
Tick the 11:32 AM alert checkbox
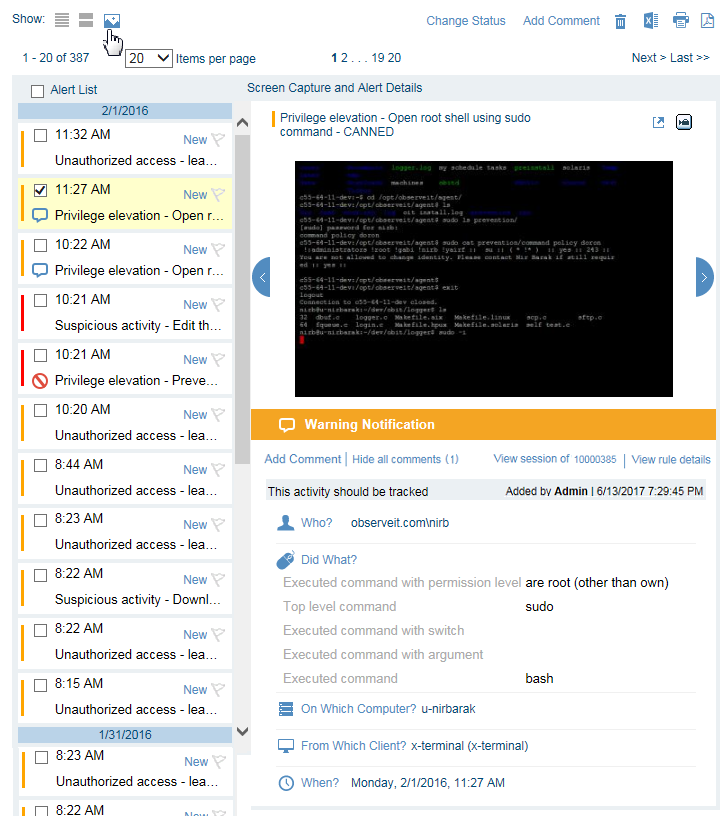[x=41, y=135]
